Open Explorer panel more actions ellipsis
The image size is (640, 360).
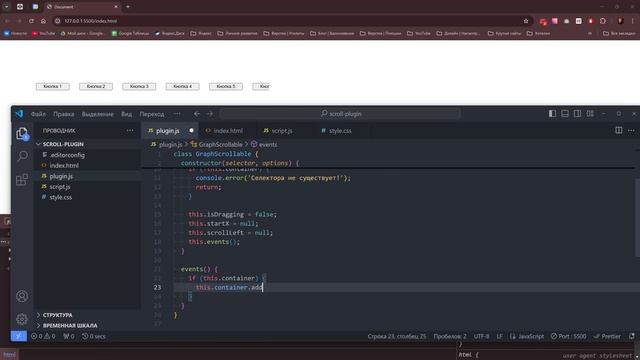click(x=130, y=131)
